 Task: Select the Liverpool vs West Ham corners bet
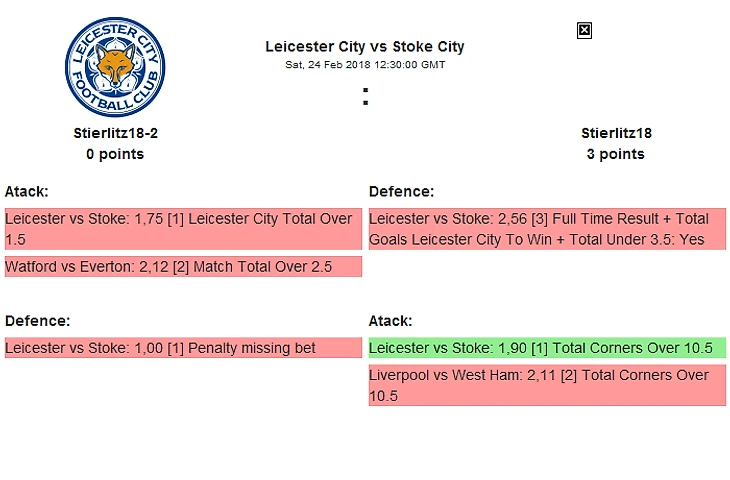coord(546,385)
